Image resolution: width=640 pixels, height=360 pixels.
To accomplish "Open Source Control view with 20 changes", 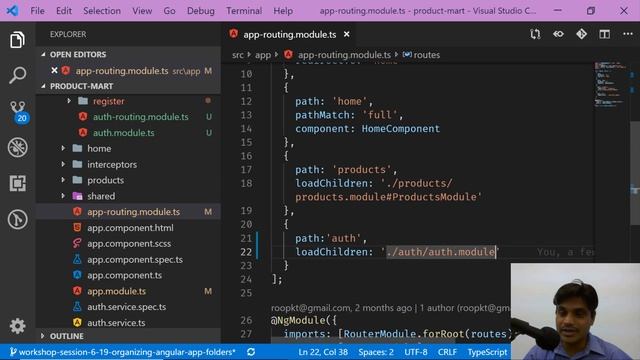I will pyautogui.click(x=18, y=111).
